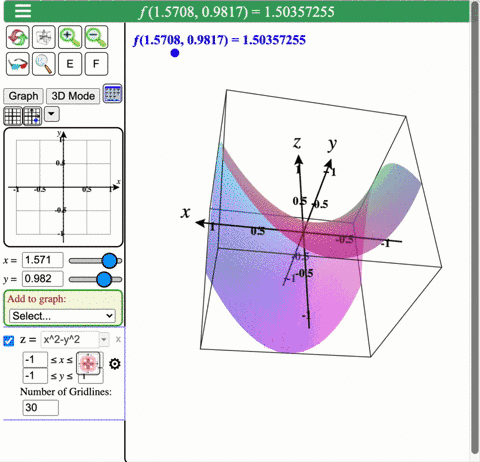The width and height of the screenshot is (480, 462).
Task: Remove the function with the x button
Action: pos(118,340)
